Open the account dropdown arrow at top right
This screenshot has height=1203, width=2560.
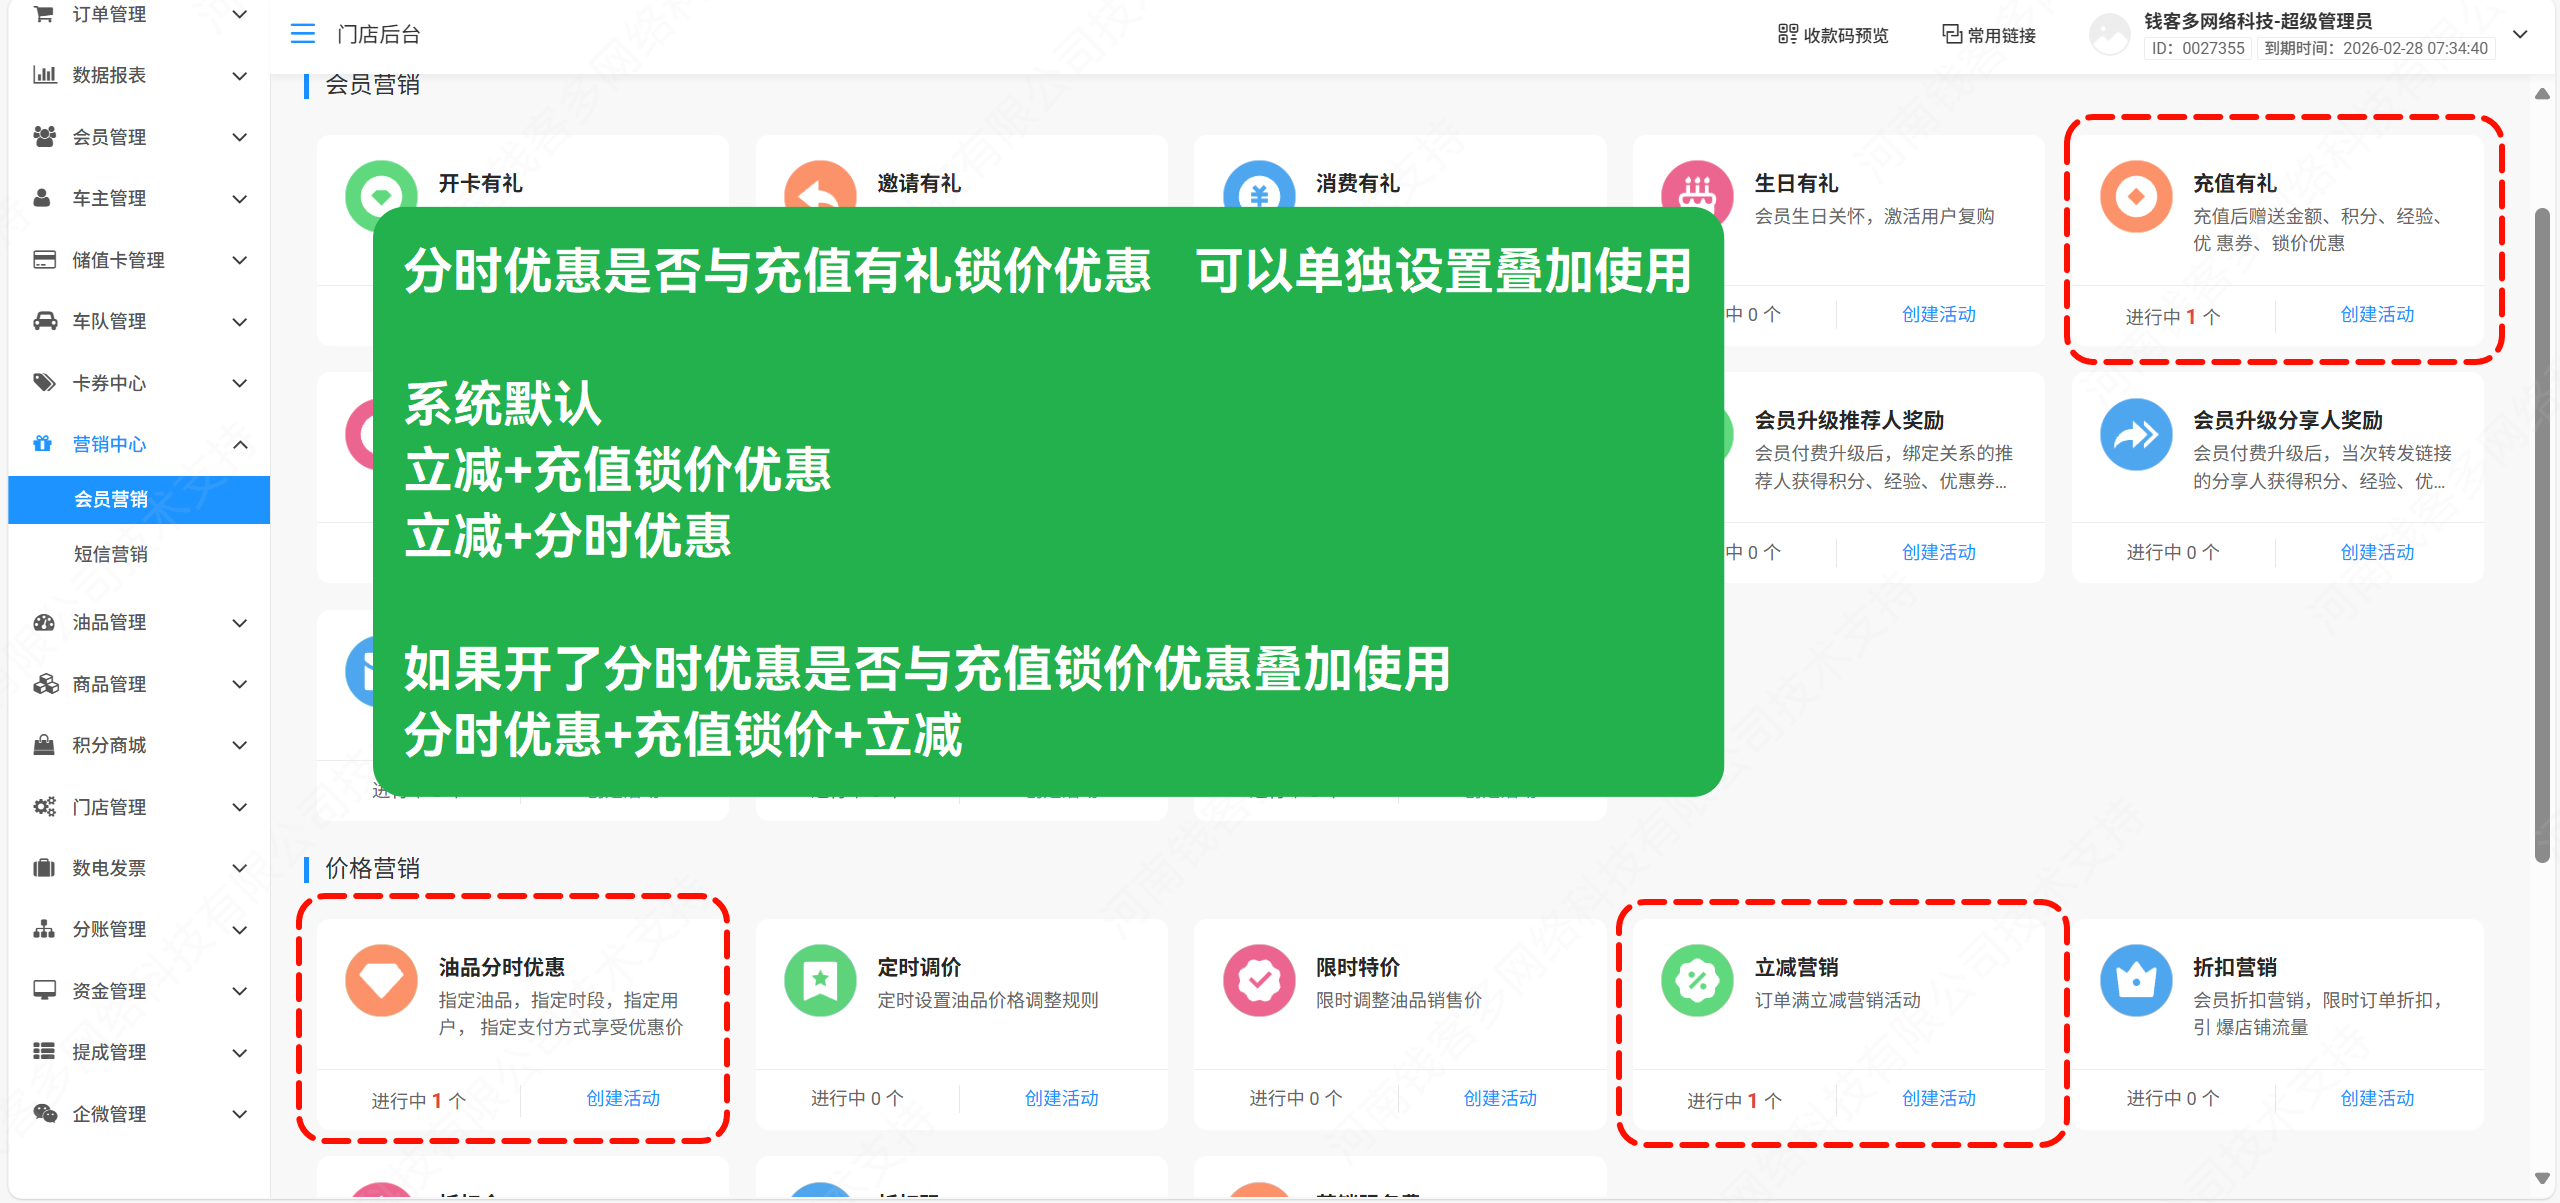tap(2520, 35)
